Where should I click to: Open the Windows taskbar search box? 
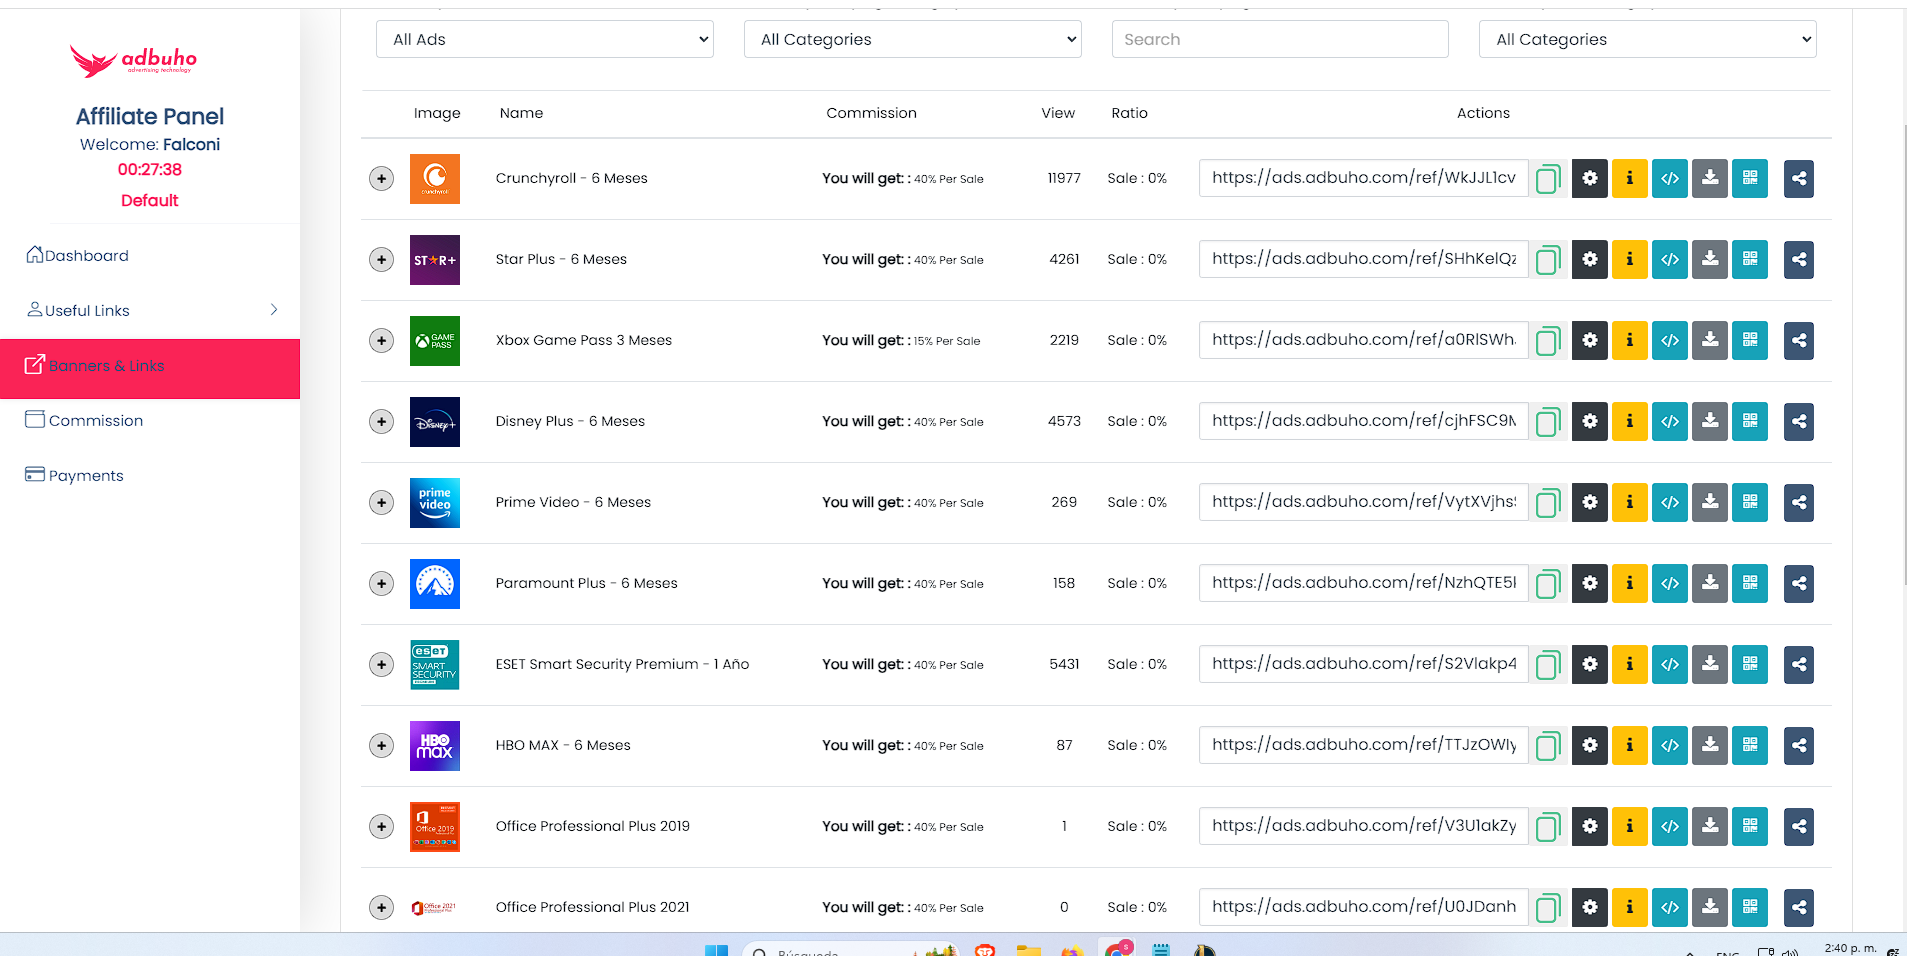850,950
